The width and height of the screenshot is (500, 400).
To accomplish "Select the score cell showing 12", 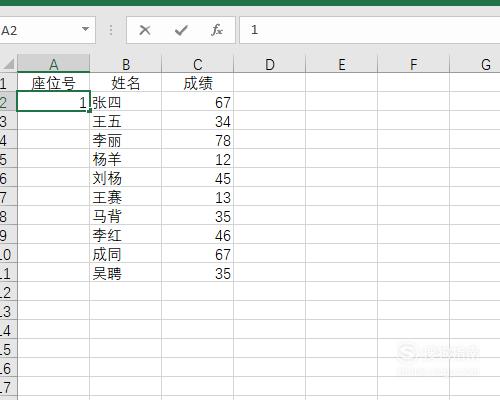I will (198, 158).
